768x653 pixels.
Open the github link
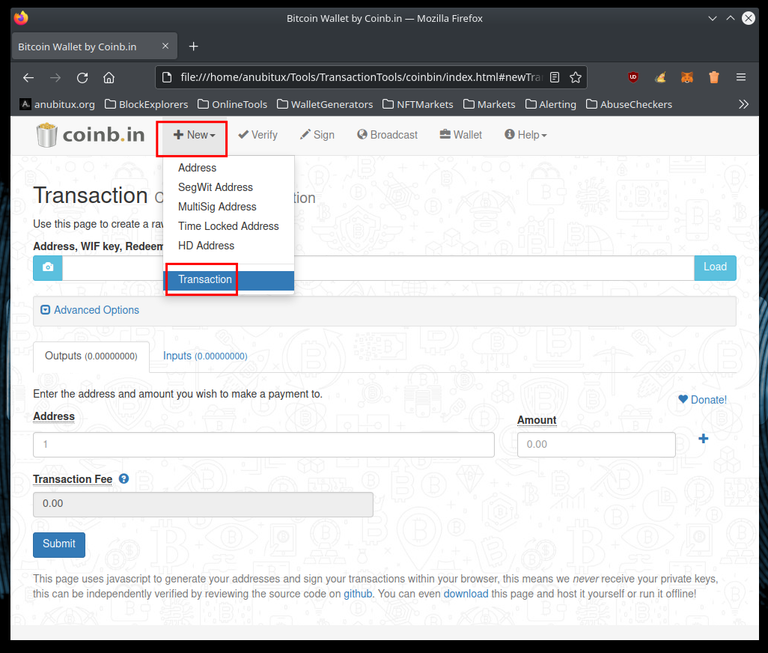click(x=358, y=594)
